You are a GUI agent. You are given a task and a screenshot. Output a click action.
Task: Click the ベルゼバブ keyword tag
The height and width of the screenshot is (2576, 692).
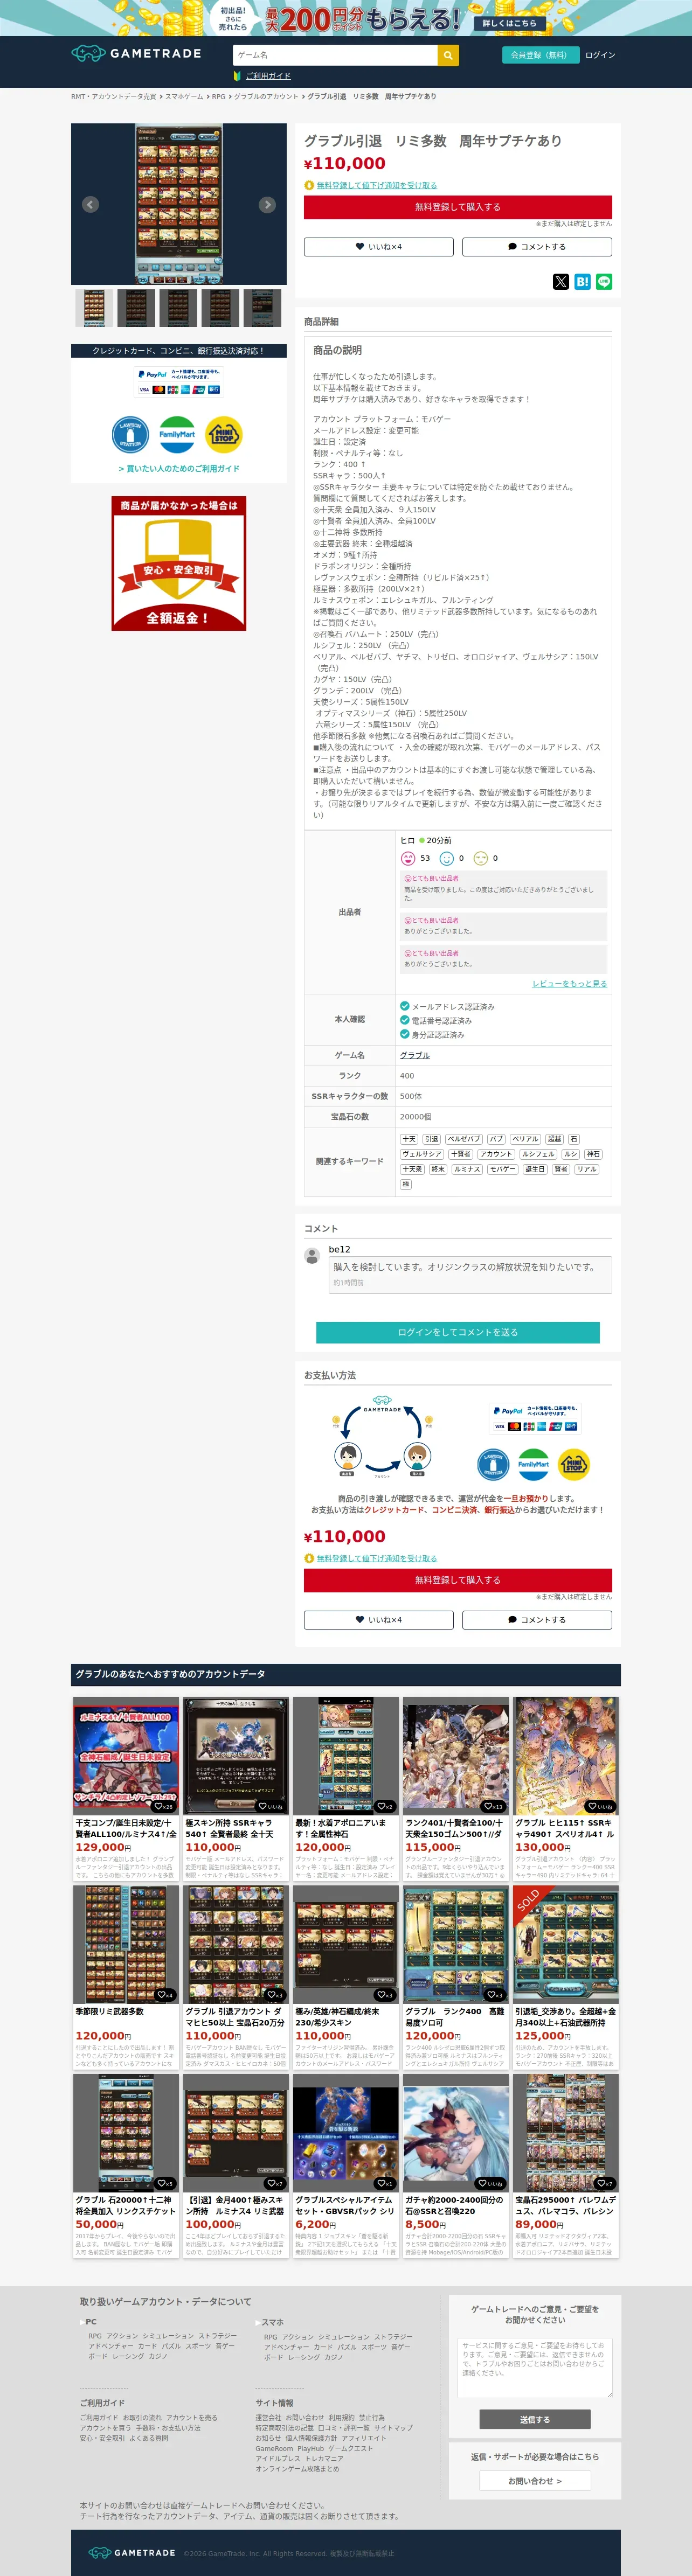[x=464, y=1139]
